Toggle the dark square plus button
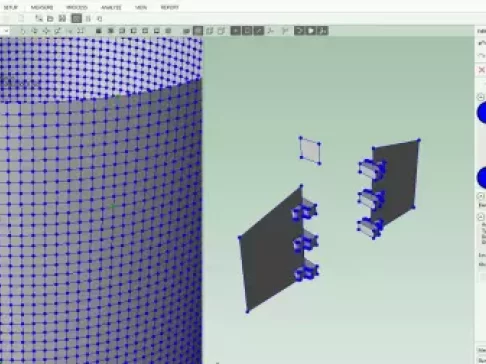This screenshot has width=486, height=364. (236, 31)
